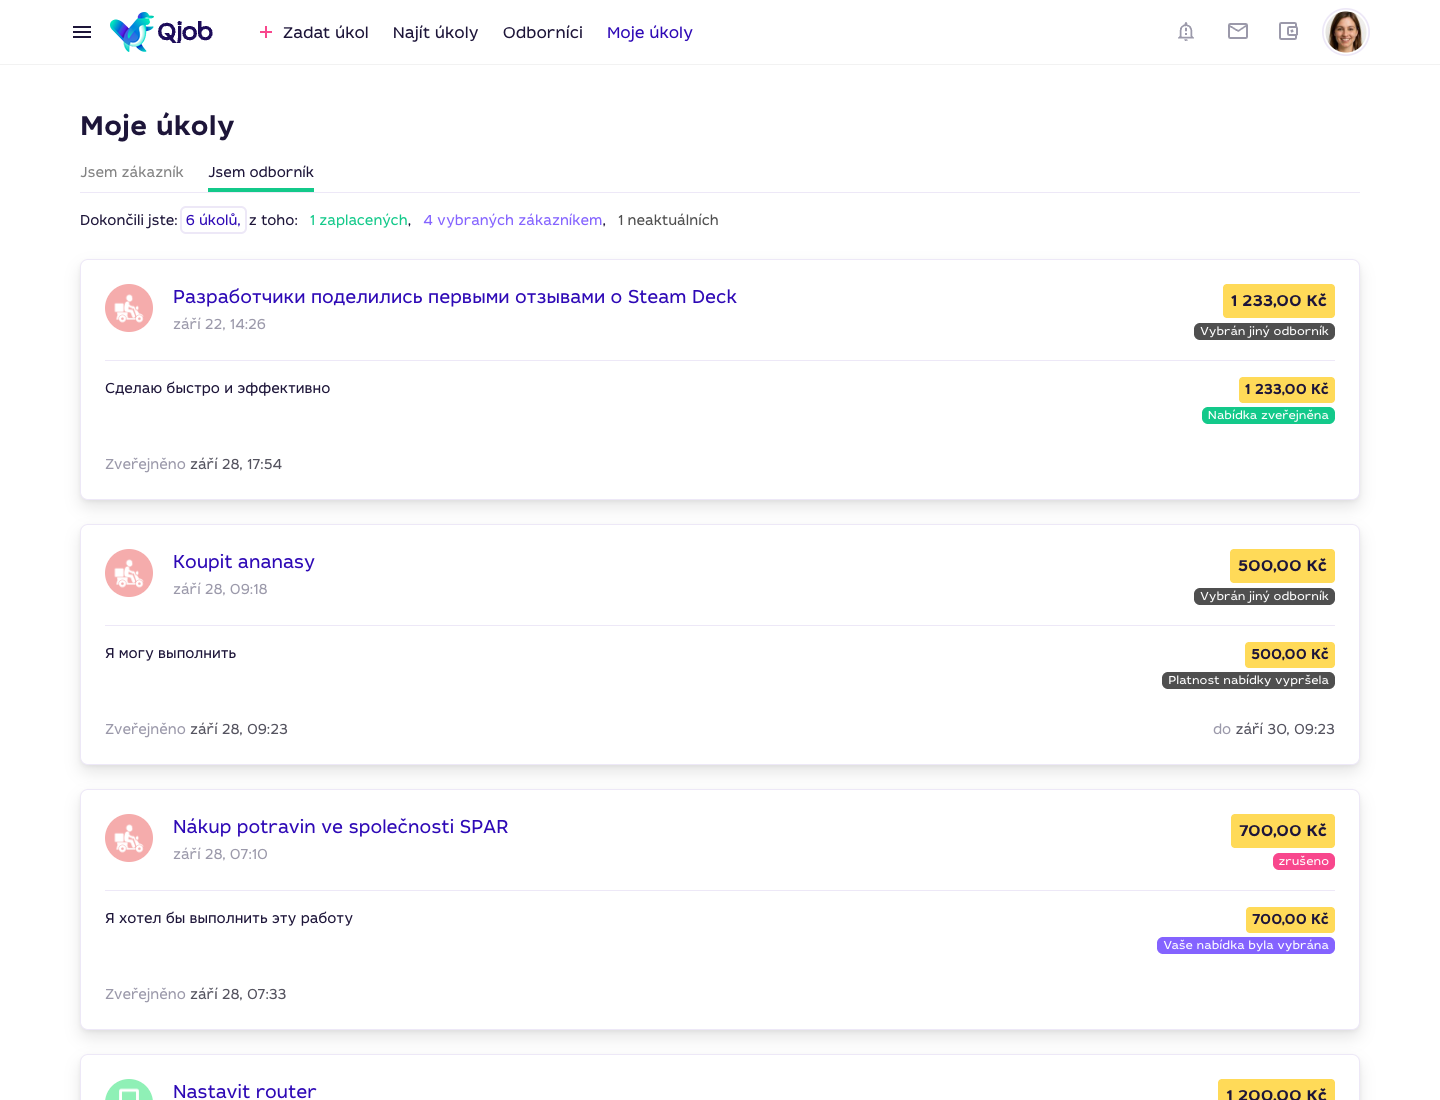The height and width of the screenshot is (1100, 1440).
Task: Click the delivery icon beside Koupit ananasy
Action: [x=129, y=573]
